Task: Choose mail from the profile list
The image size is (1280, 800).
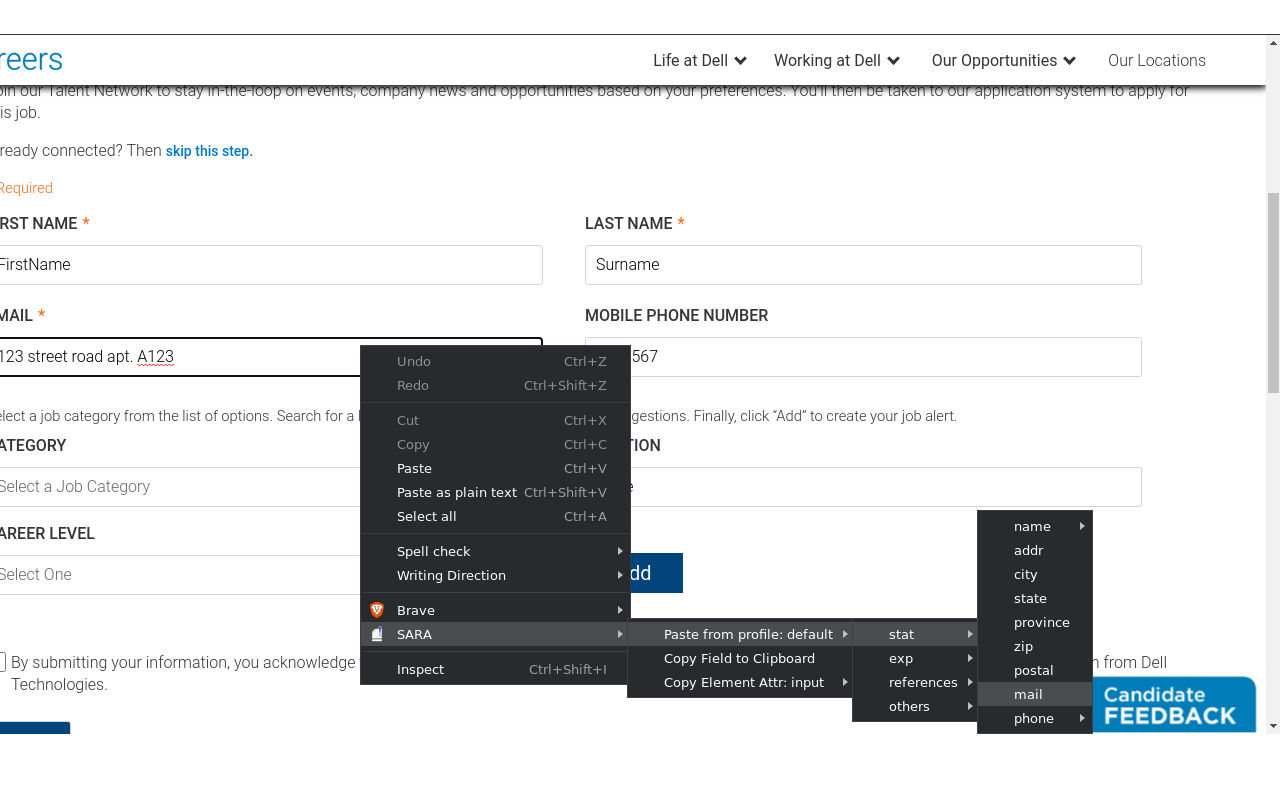Action: pyautogui.click(x=1034, y=694)
